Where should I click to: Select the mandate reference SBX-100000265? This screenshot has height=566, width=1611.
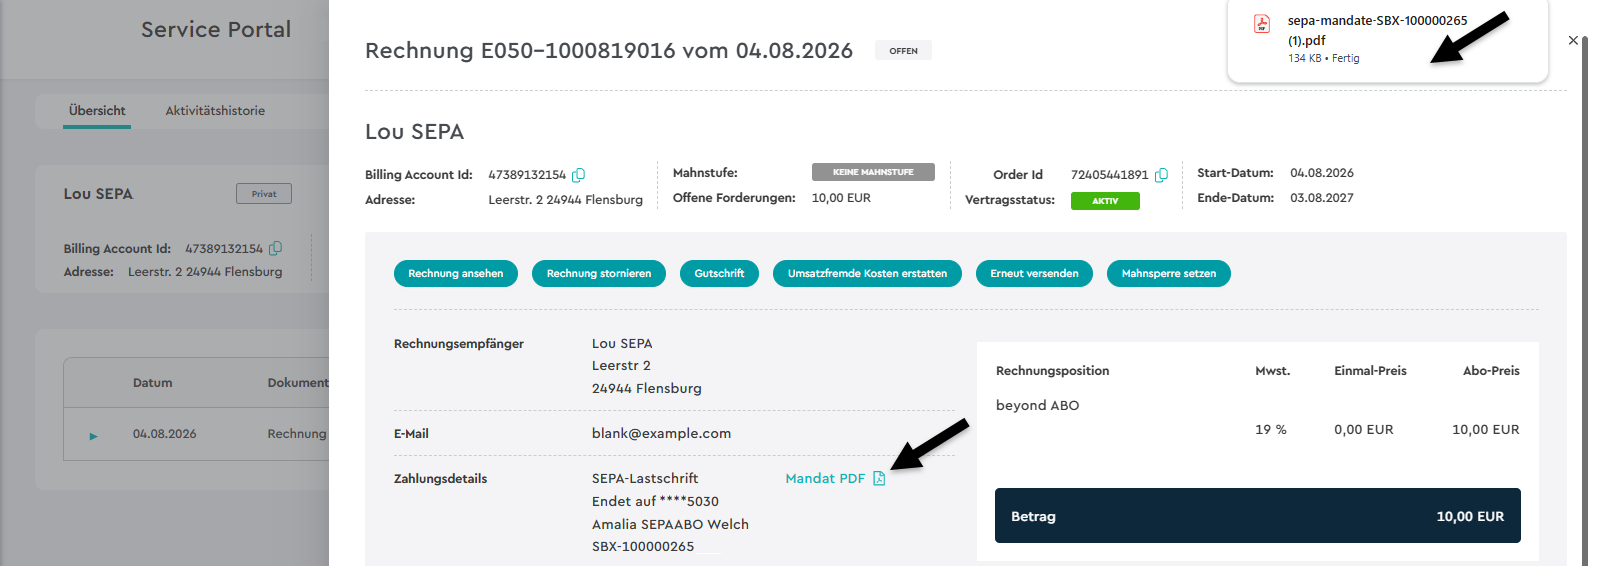click(643, 547)
